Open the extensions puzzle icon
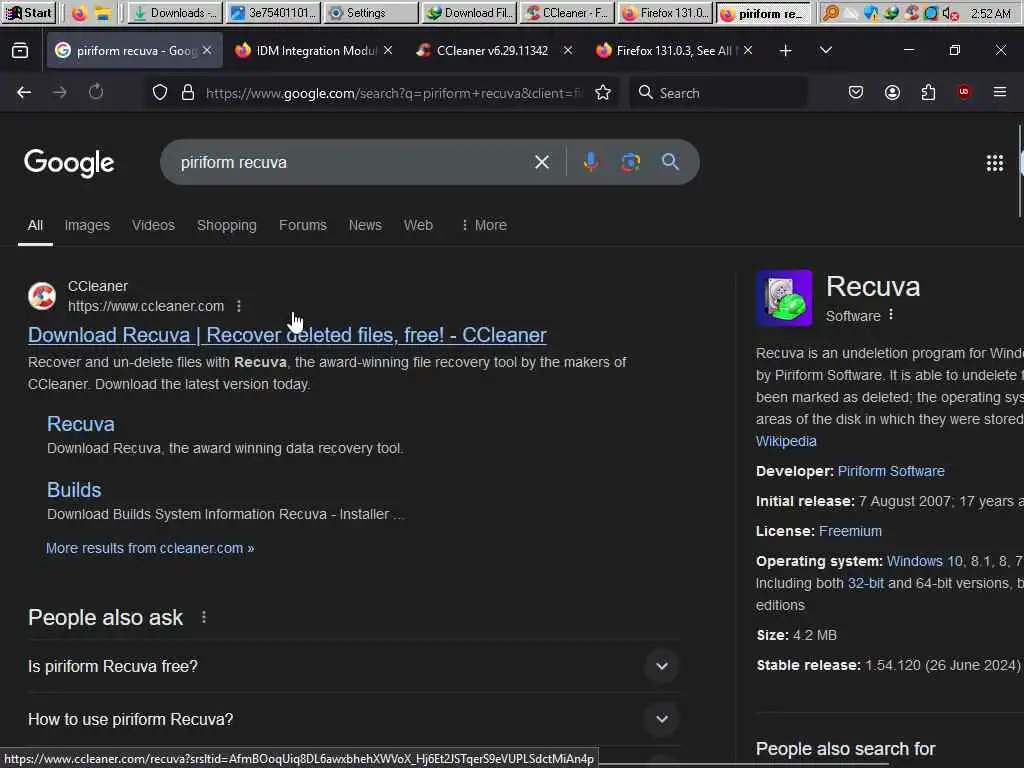The width and height of the screenshot is (1024, 768). [x=928, y=92]
